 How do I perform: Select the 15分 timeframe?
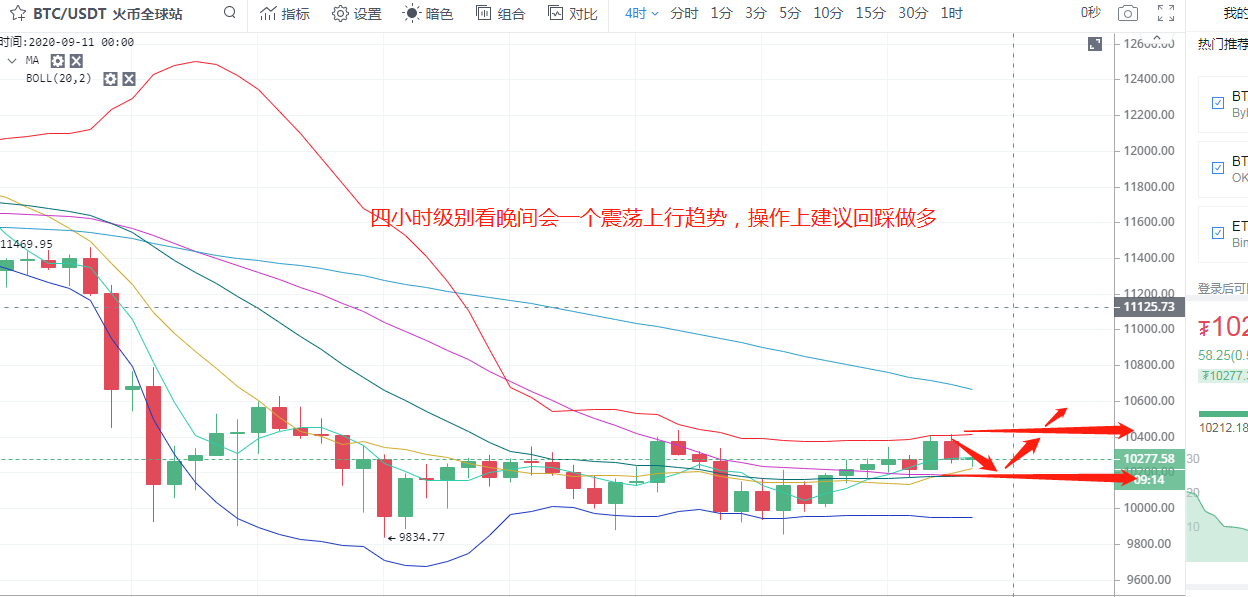pos(870,13)
